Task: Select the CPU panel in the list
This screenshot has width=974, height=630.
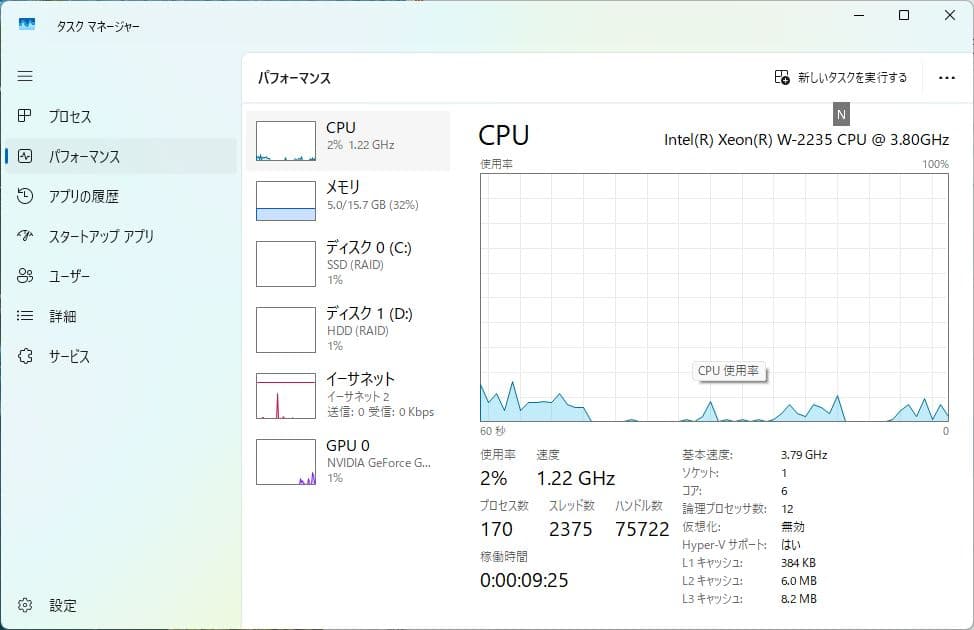Action: click(350, 138)
